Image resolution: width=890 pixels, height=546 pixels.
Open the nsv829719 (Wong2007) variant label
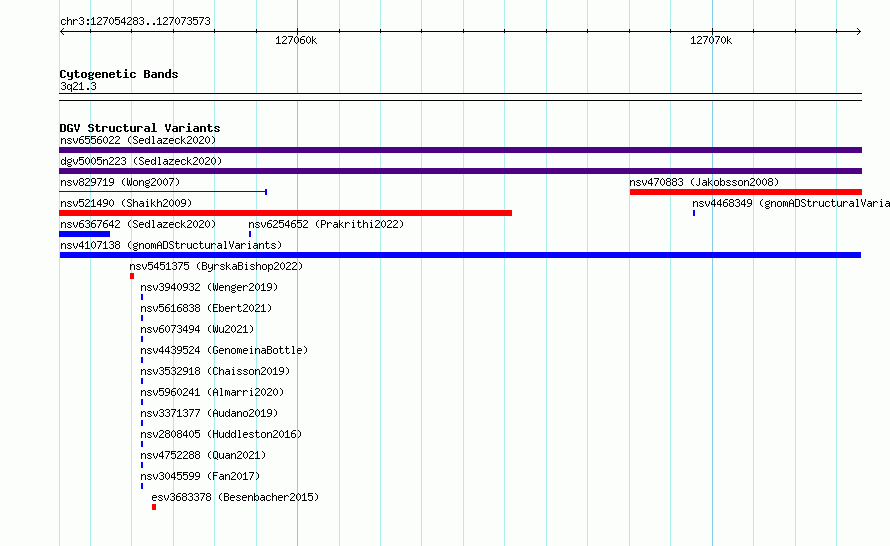[120, 182]
